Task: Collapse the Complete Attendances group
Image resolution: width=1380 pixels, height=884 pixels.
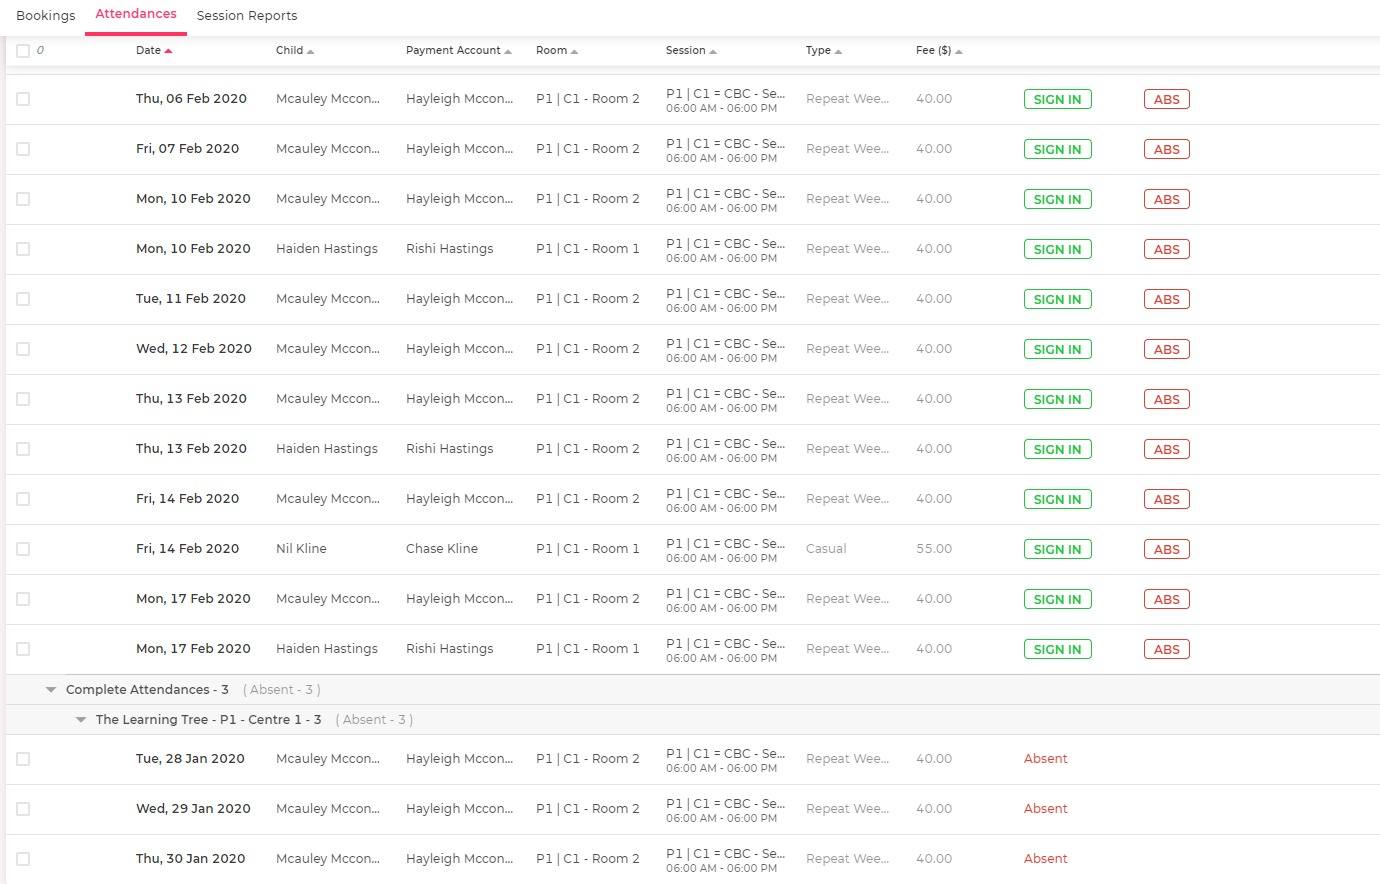Action: click(x=51, y=690)
